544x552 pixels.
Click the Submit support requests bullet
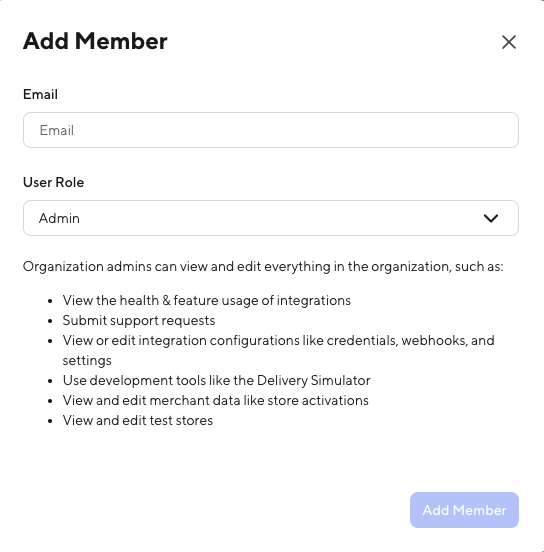click(139, 321)
